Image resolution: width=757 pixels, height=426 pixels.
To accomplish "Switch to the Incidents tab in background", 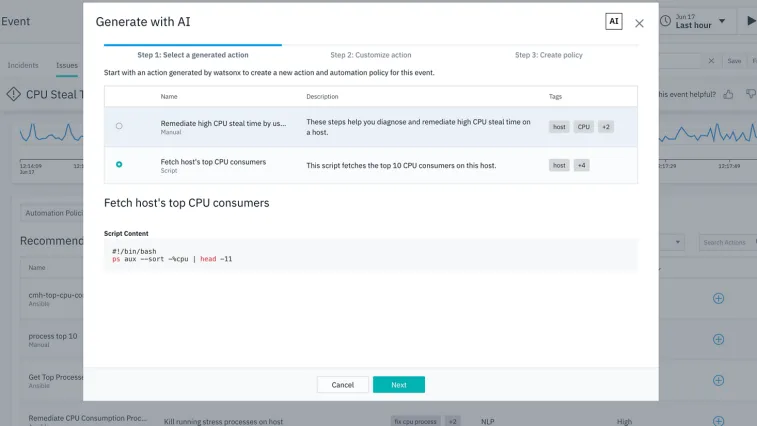I will (x=23, y=65).
